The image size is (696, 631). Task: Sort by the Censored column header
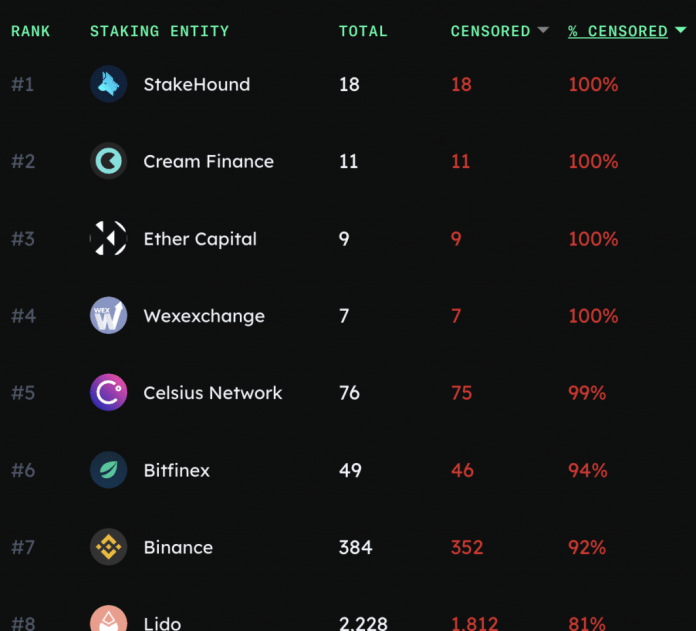490,31
